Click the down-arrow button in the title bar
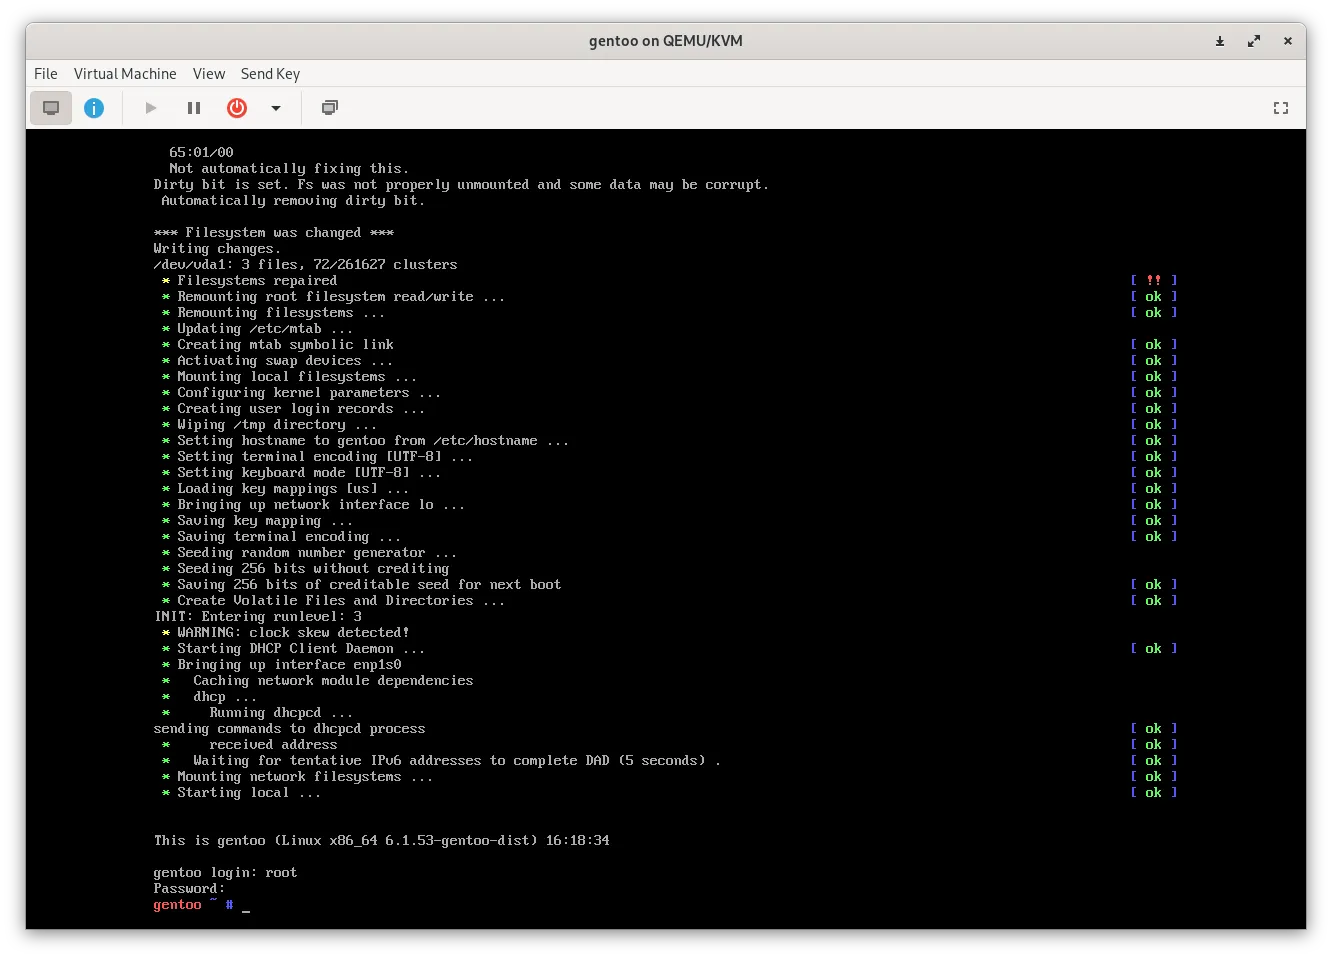Image resolution: width=1332 pixels, height=958 pixels. click(1220, 41)
